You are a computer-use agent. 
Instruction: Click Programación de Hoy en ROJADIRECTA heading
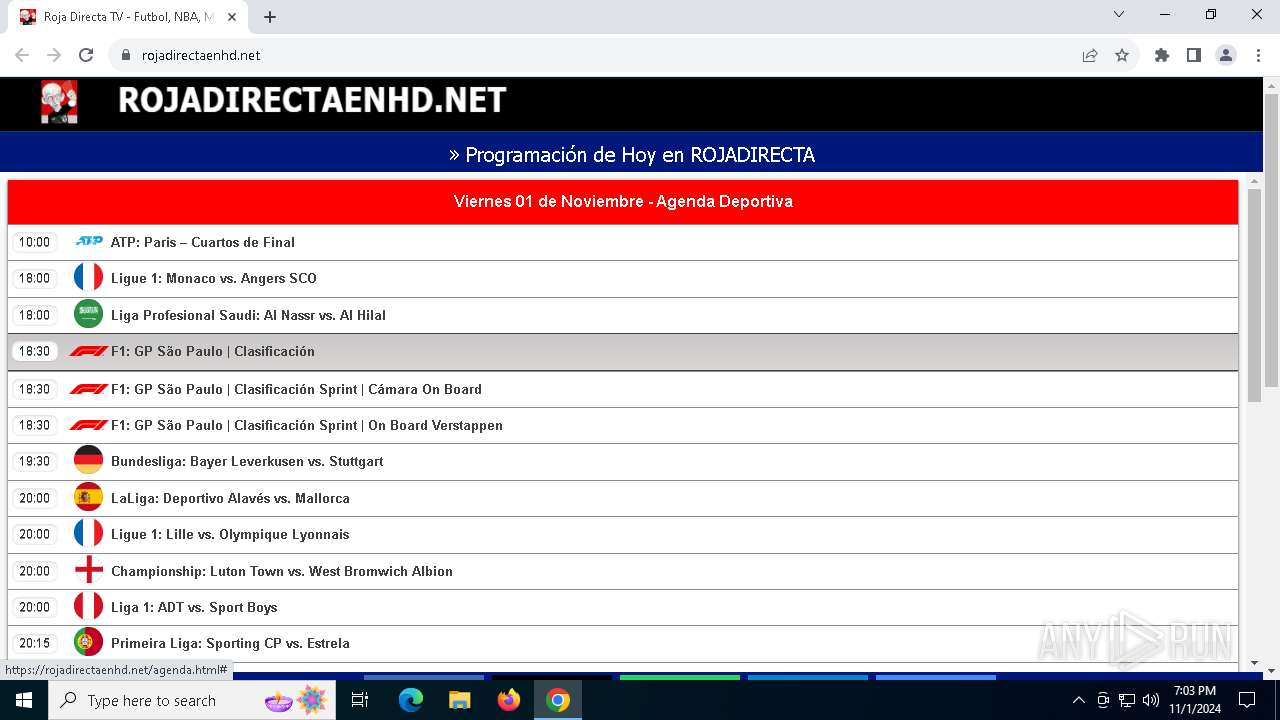coord(632,155)
